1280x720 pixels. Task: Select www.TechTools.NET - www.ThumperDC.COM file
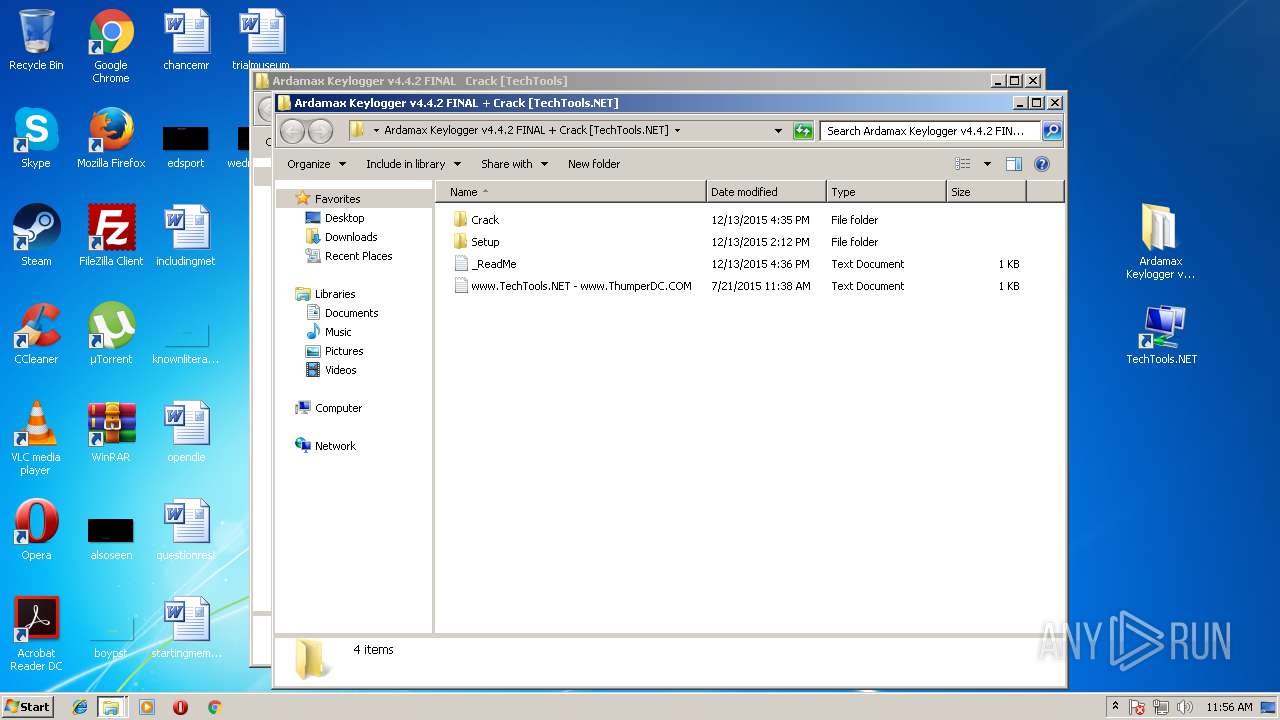[572, 286]
